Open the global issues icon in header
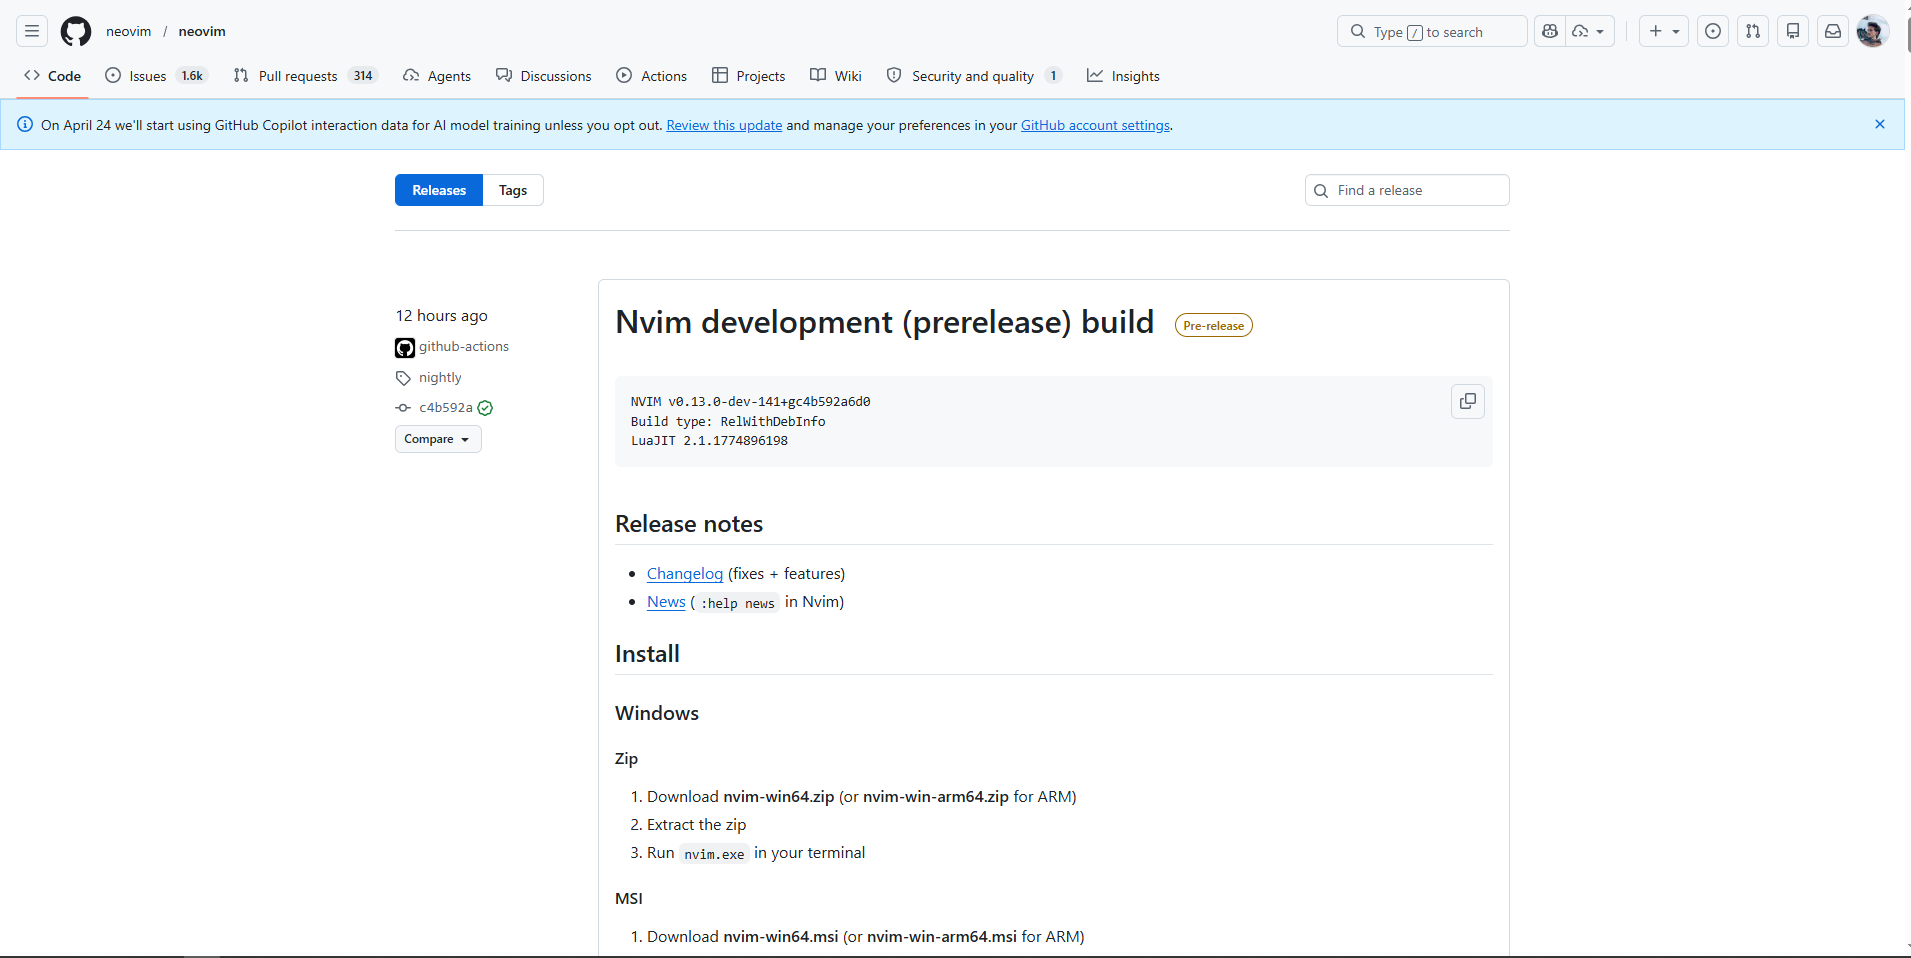Image resolution: width=1911 pixels, height=958 pixels. coord(1713,31)
